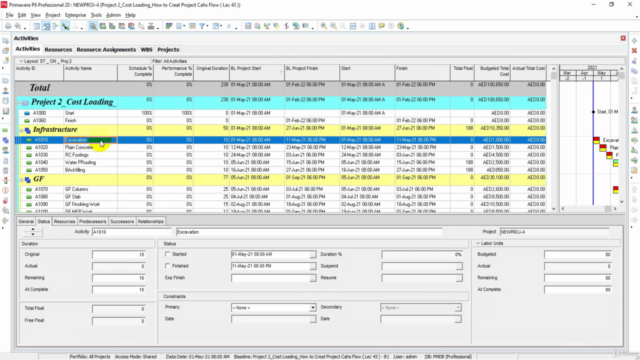Click the Filter funnel toolbar icon

pos(202,26)
